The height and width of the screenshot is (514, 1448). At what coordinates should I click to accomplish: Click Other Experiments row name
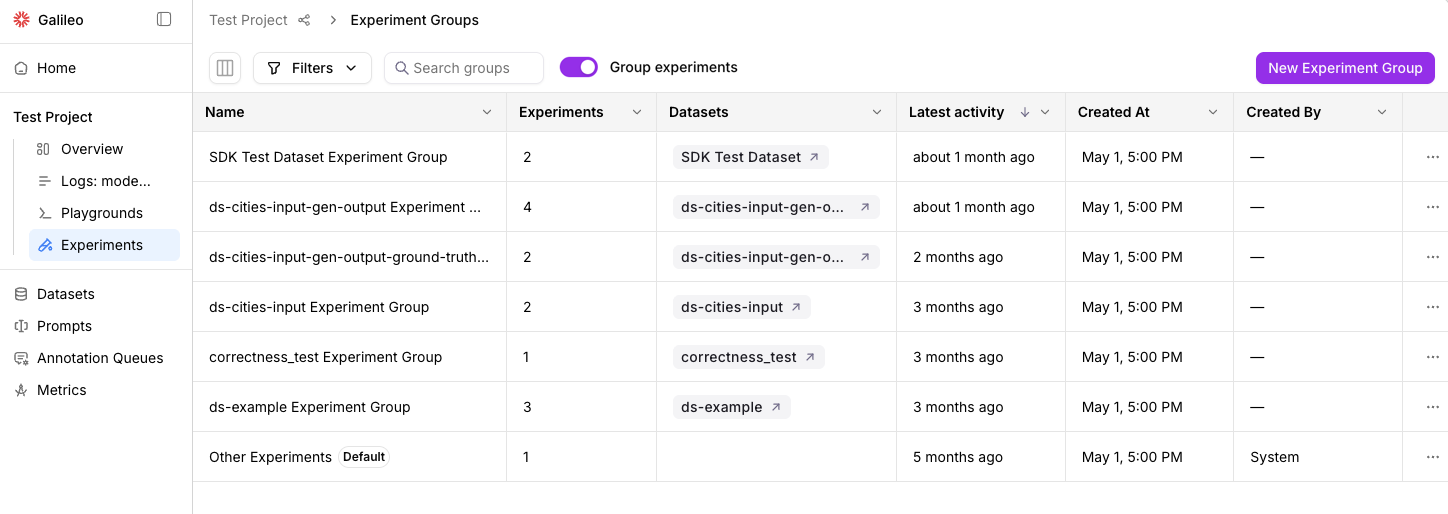click(270, 457)
